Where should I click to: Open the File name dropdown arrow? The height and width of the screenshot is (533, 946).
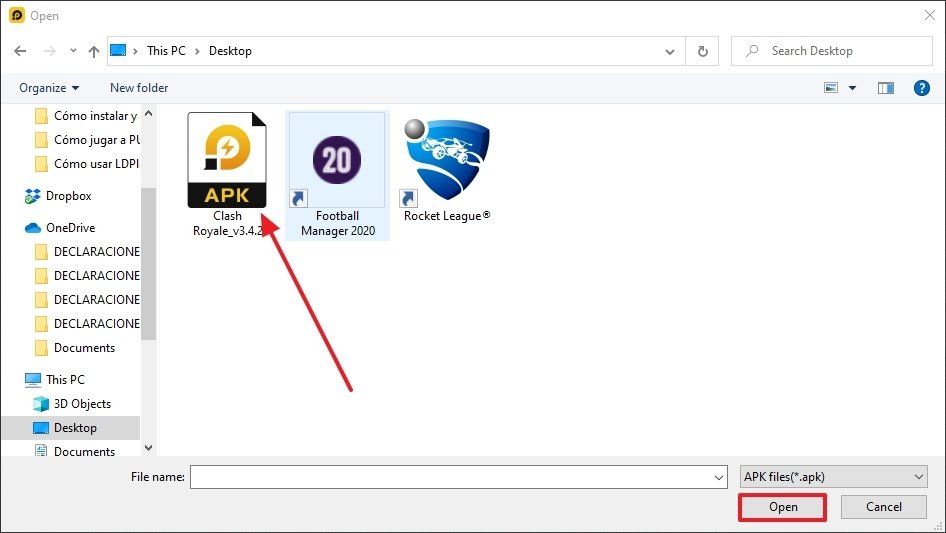point(719,477)
